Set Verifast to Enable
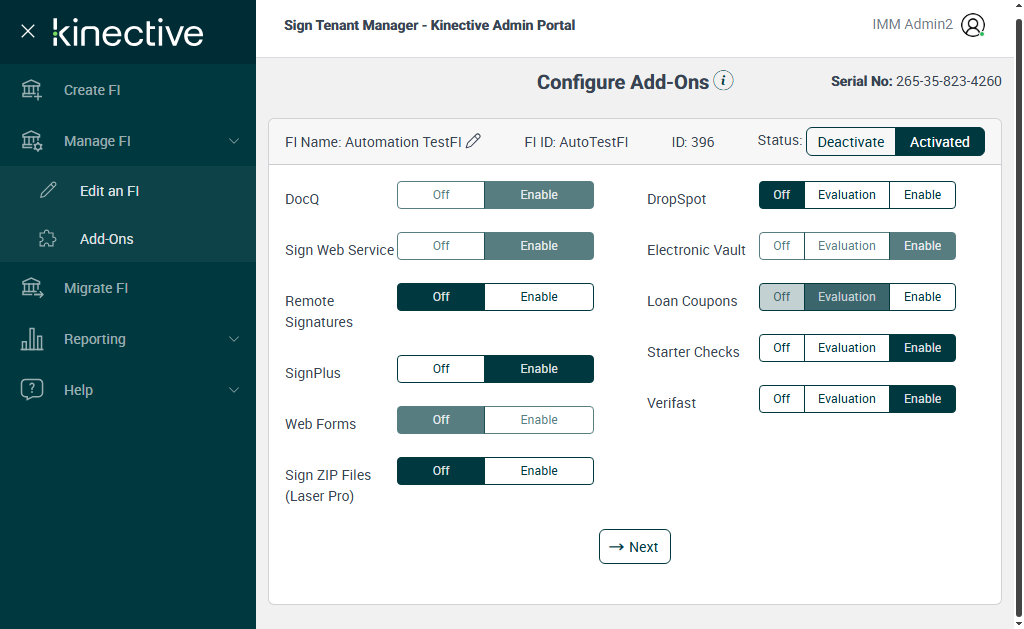The height and width of the screenshot is (629, 1024). pos(922,398)
